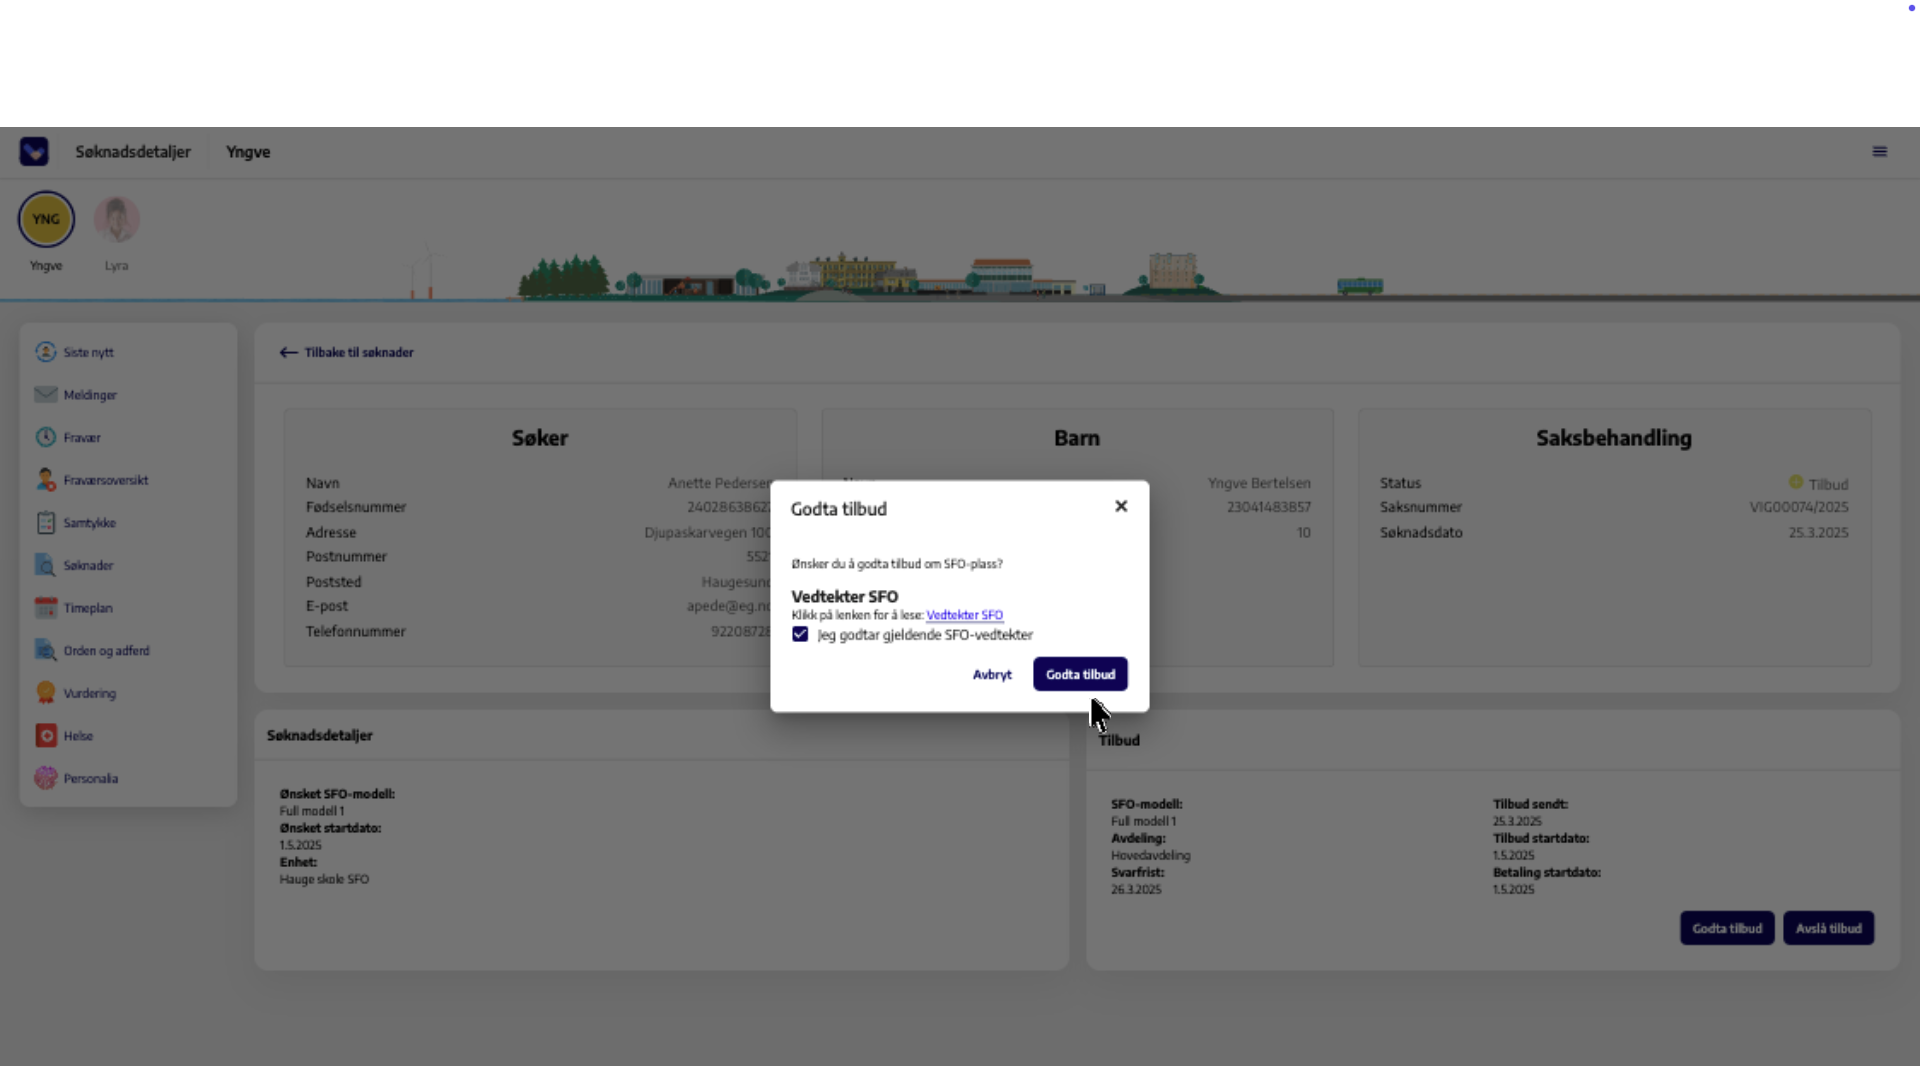
Task: Open Søknader in the sidebar menu
Action: point(88,566)
